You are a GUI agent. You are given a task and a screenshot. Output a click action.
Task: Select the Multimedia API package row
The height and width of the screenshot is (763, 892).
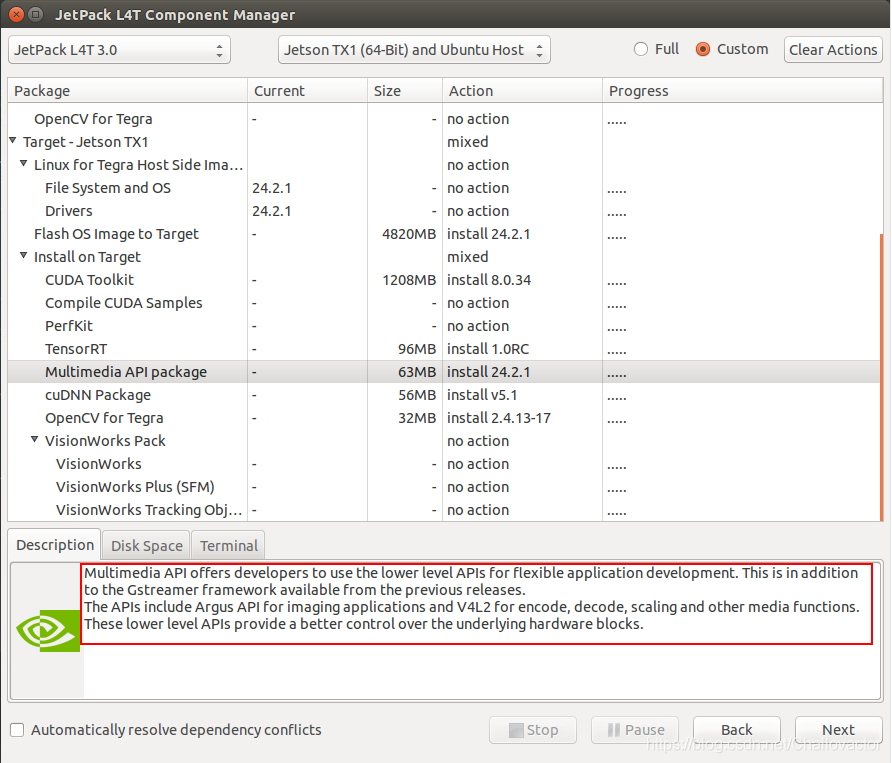(x=444, y=372)
